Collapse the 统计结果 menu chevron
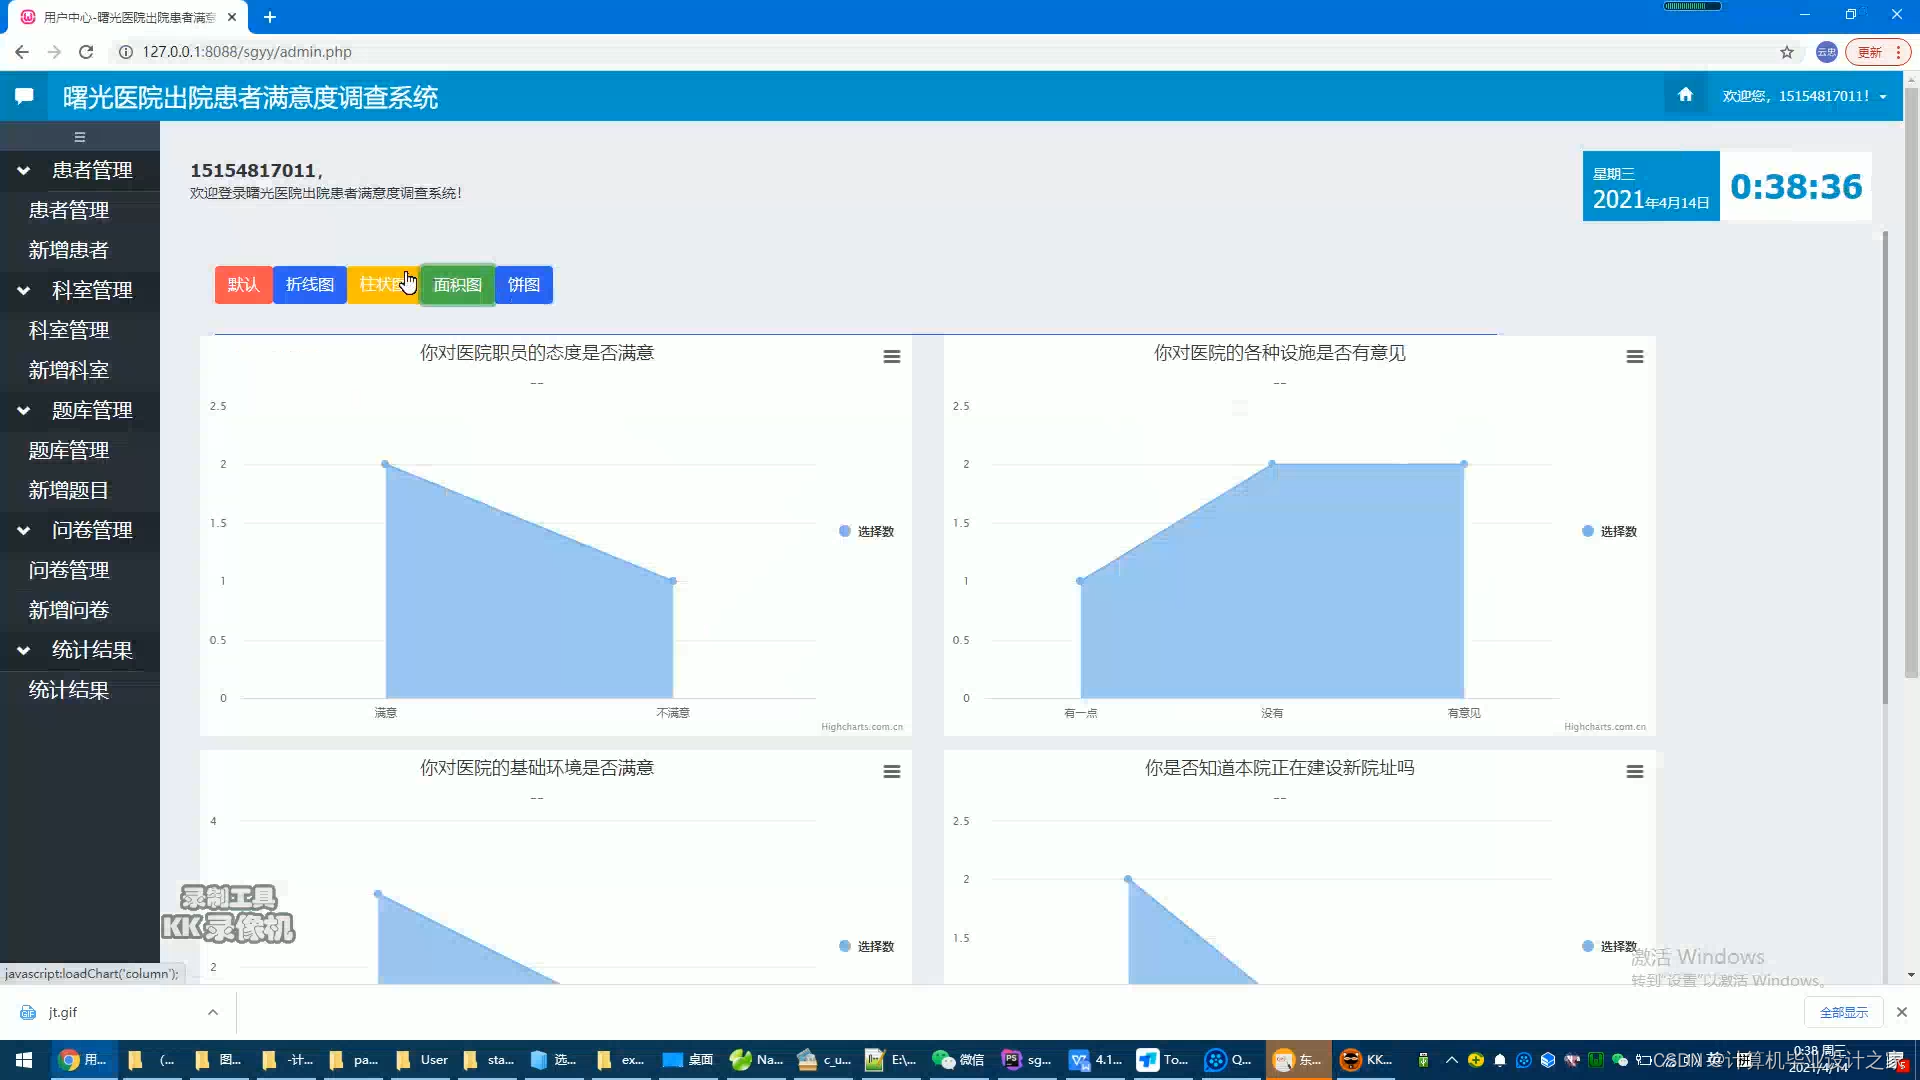 pyautogui.click(x=23, y=651)
